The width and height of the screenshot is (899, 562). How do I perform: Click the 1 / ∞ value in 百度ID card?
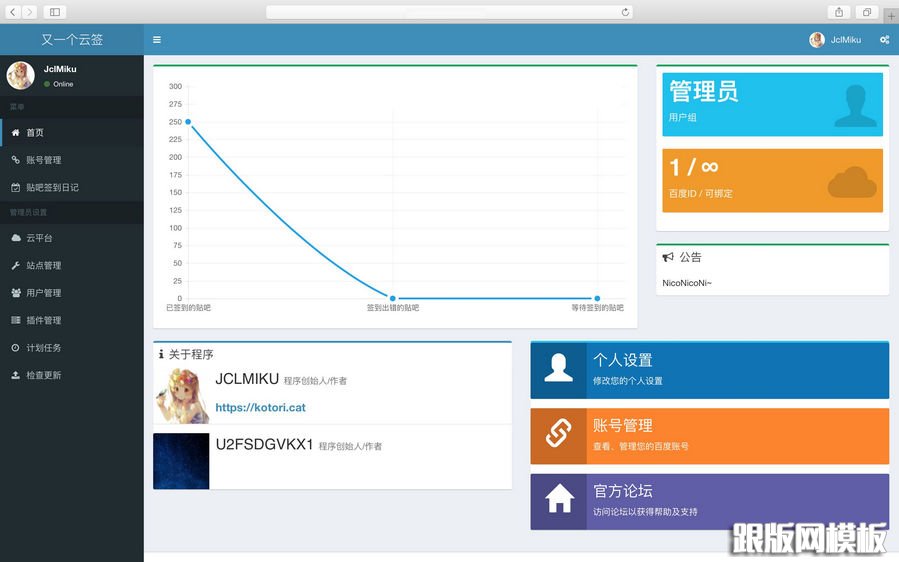point(694,167)
